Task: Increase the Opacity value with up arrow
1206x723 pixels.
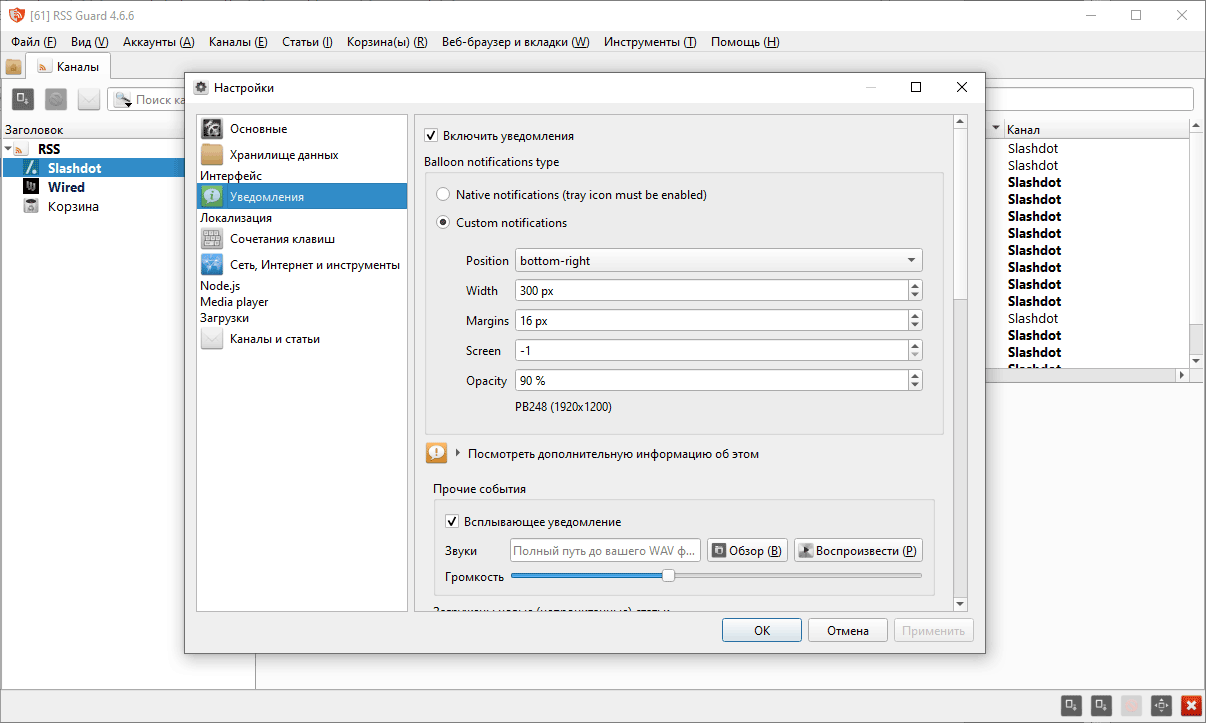Action: 915,376
